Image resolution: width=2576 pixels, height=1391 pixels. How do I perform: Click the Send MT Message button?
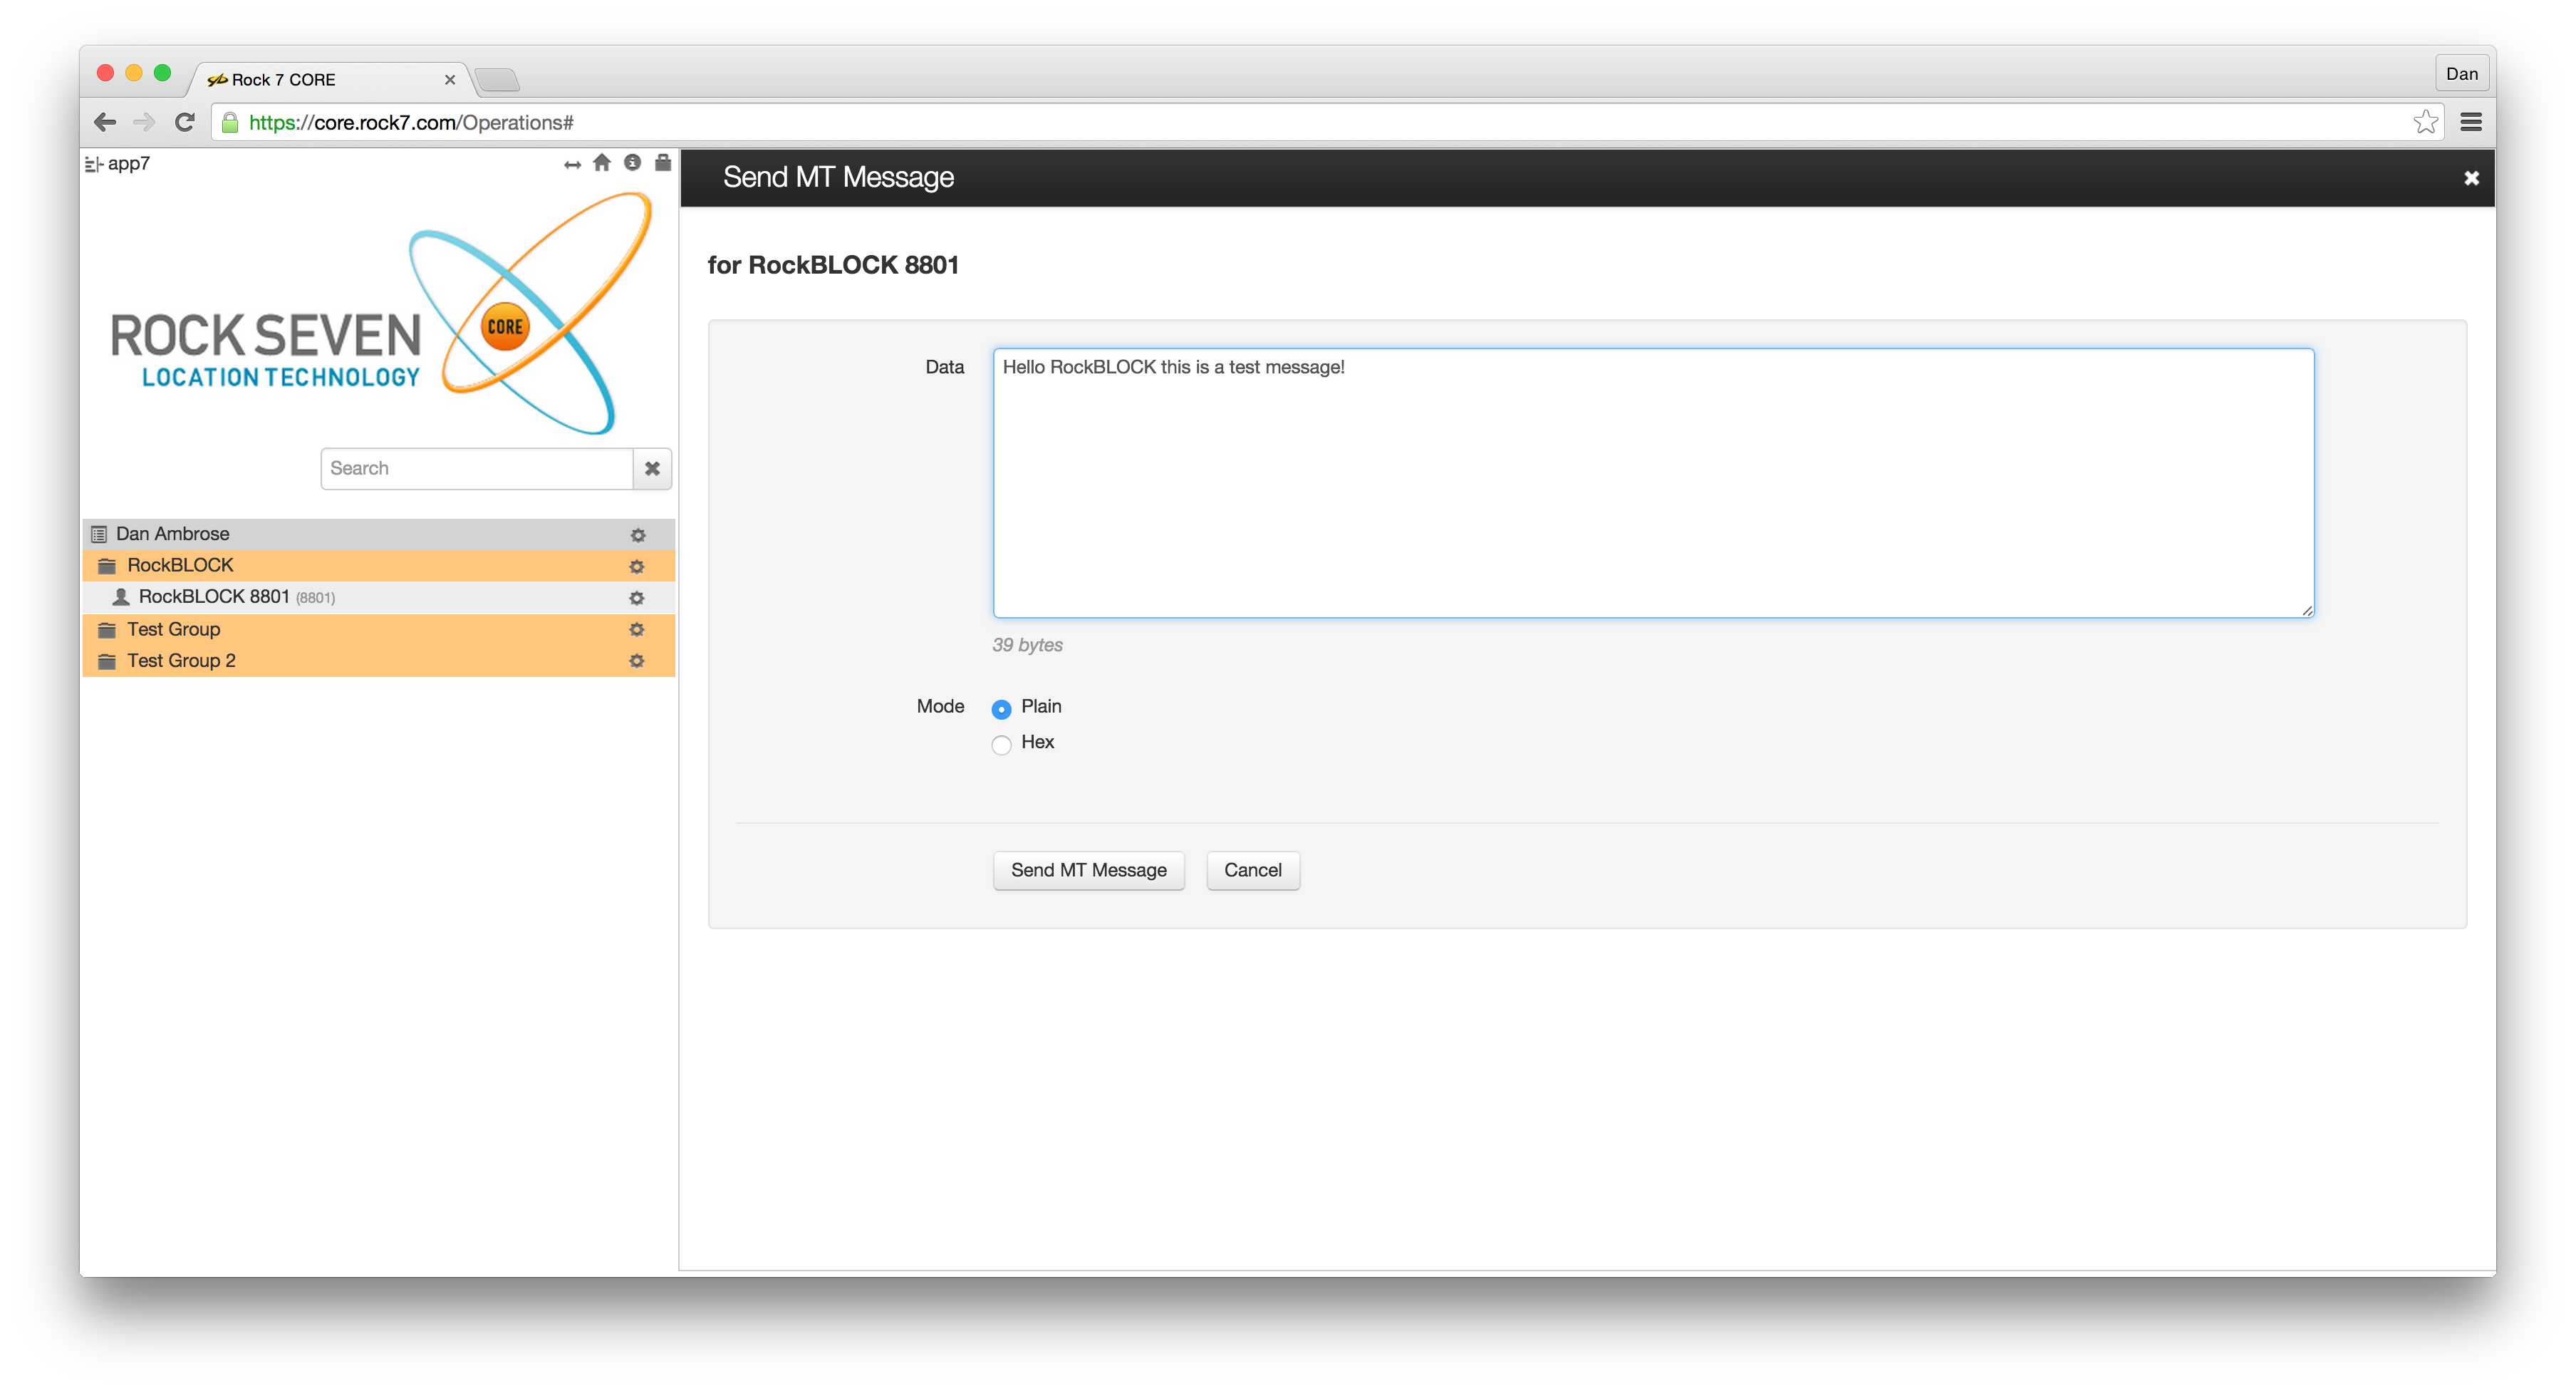(1088, 870)
